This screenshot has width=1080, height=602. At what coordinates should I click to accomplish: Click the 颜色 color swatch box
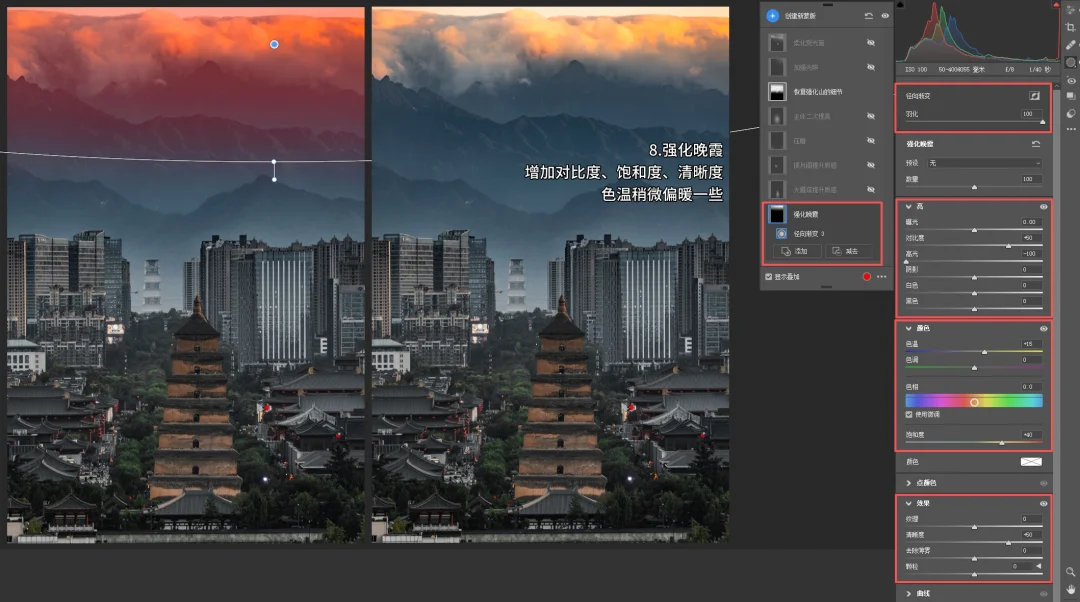coord(1030,462)
